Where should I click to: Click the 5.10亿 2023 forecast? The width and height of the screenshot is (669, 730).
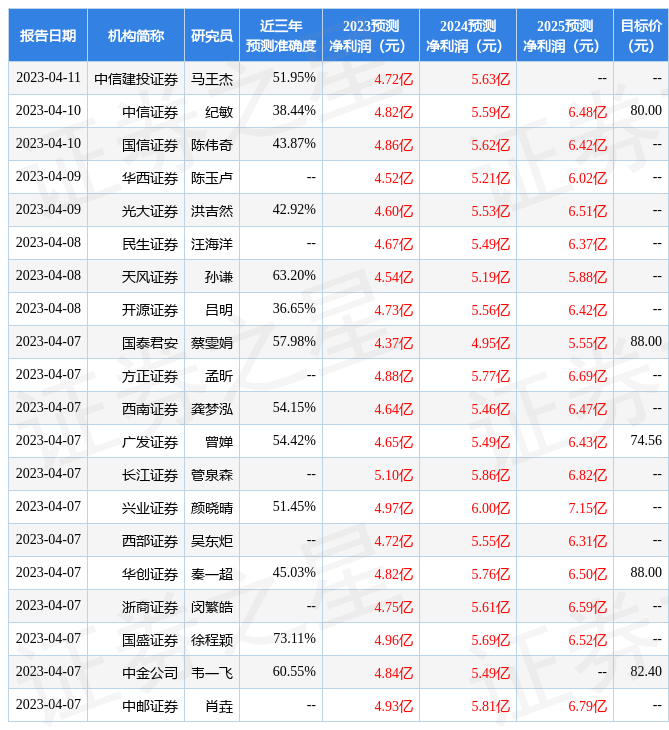pyautogui.click(x=393, y=475)
